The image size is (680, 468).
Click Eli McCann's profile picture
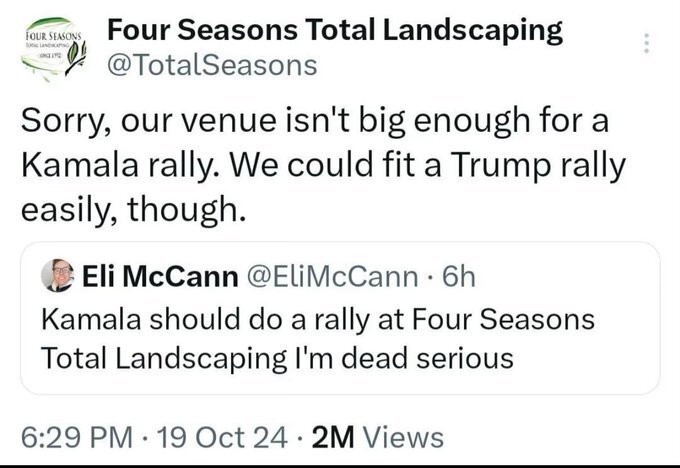(58, 275)
